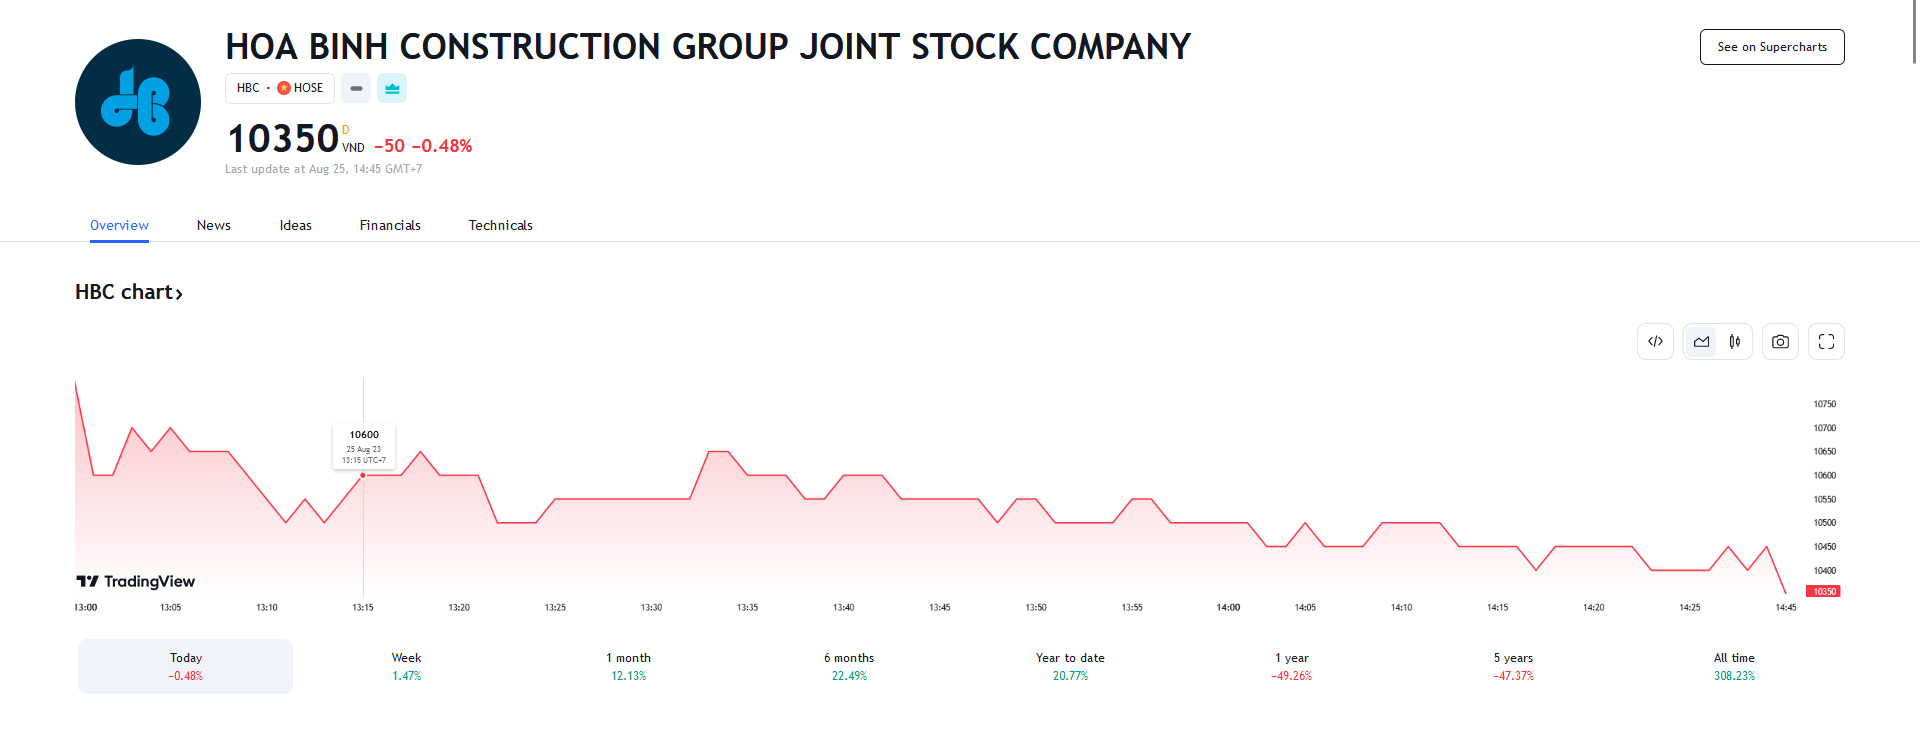Select the Today time range
This screenshot has width=1920, height=731.
coord(186,666)
